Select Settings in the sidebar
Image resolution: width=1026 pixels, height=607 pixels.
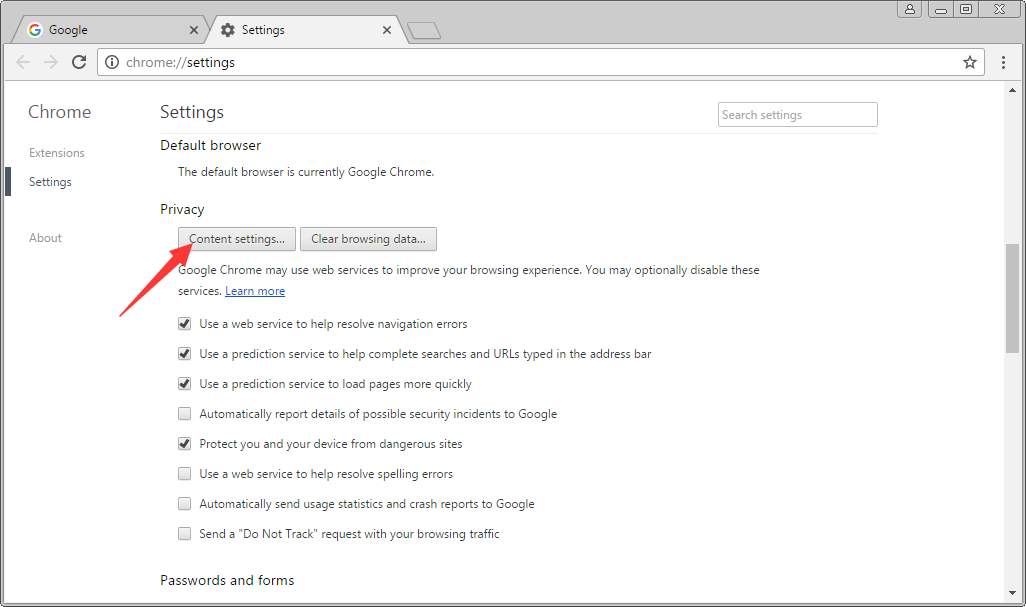coord(50,182)
